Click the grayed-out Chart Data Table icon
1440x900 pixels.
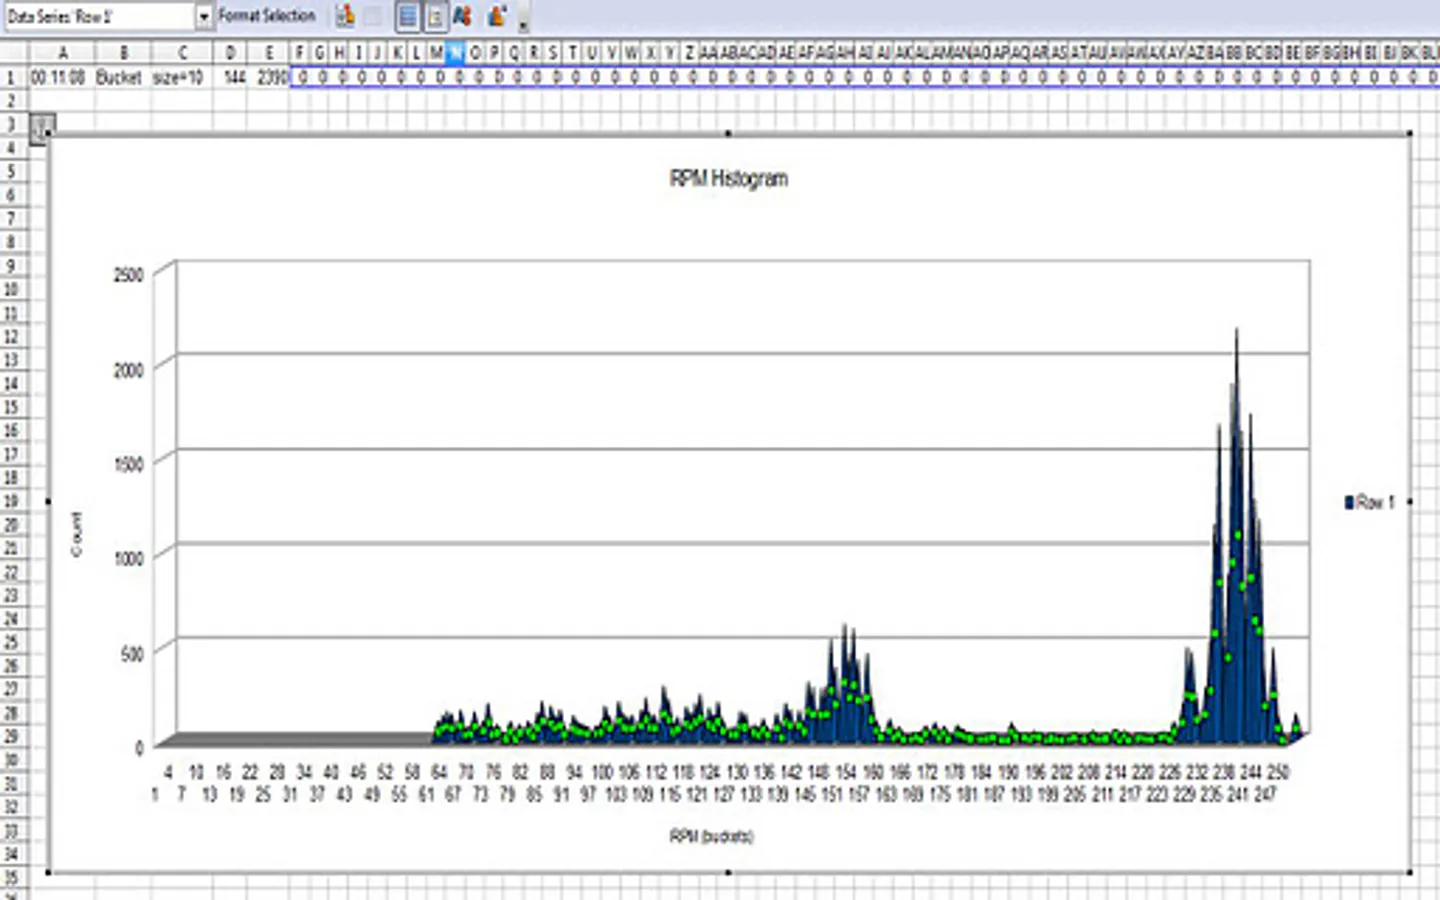coord(373,16)
